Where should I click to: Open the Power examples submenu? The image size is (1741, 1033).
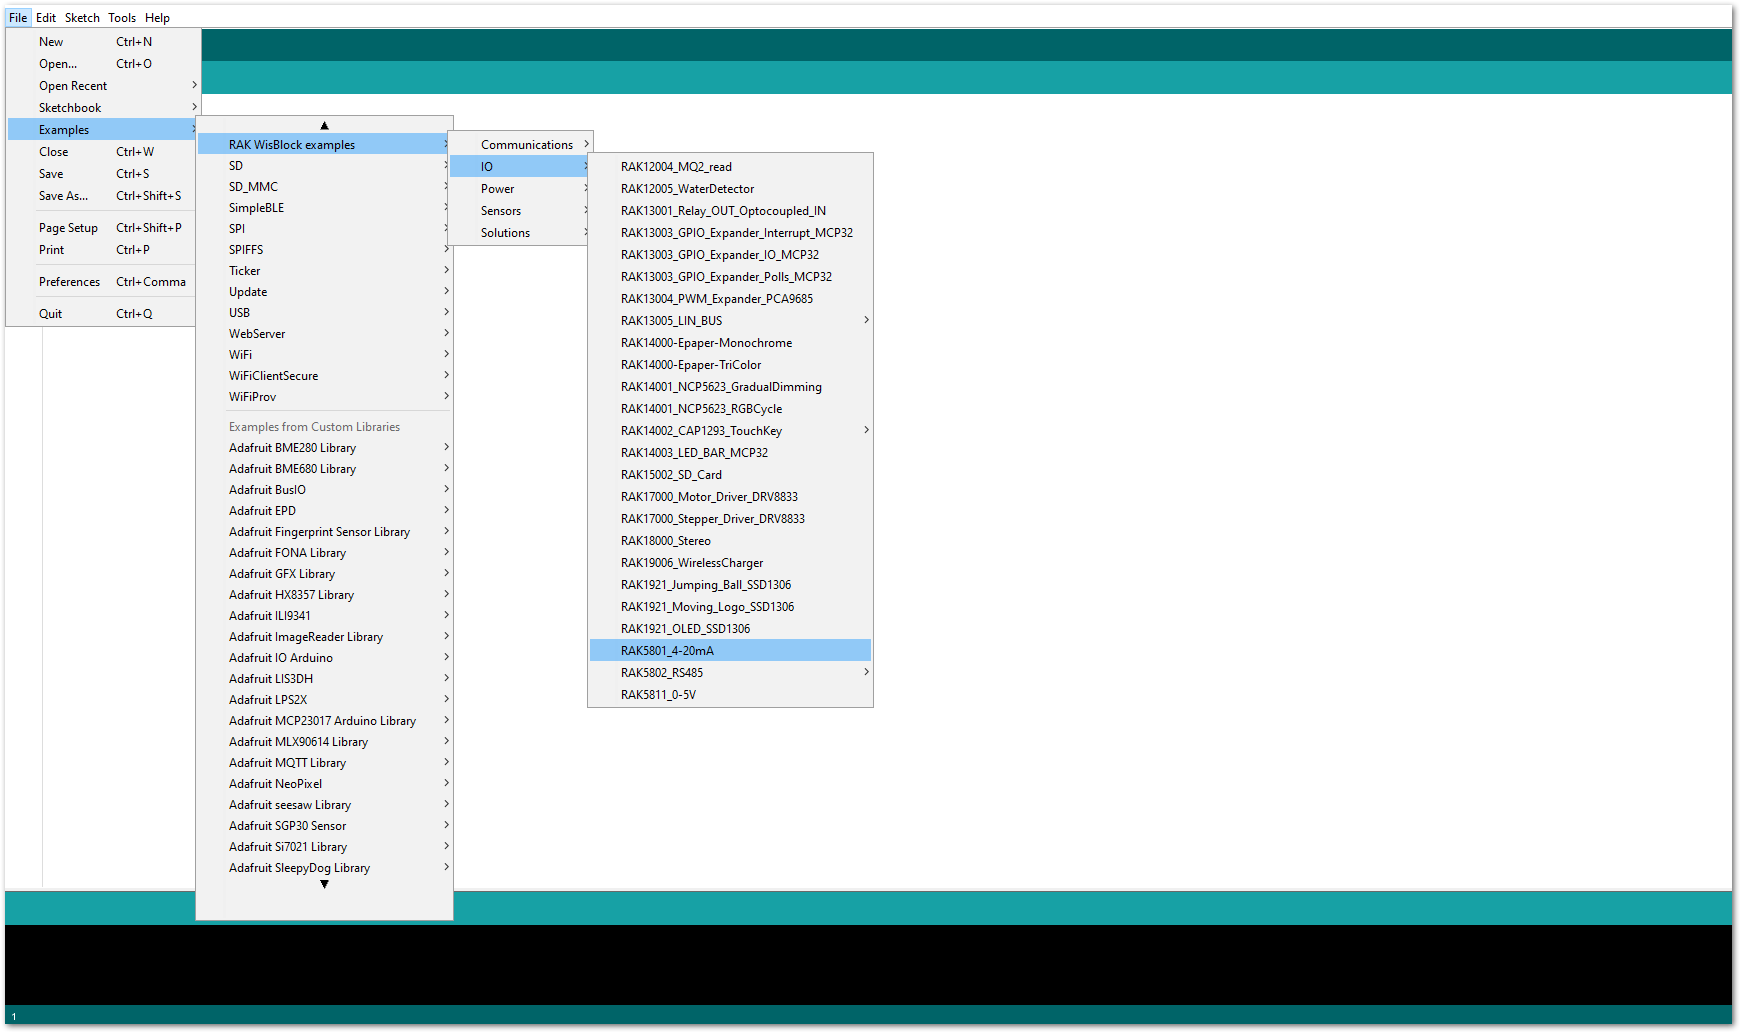pos(520,189)
